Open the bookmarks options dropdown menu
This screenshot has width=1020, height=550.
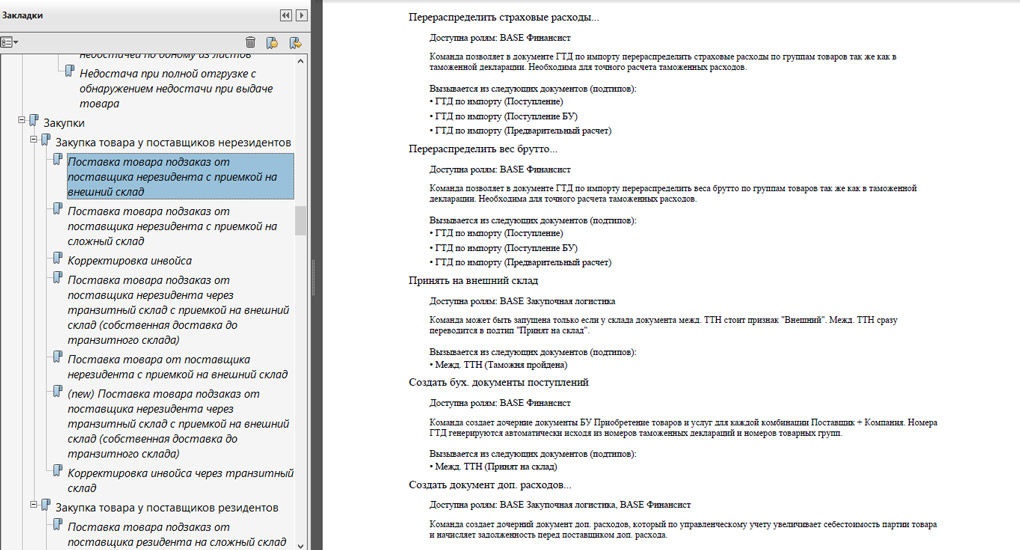pos(9,42)
